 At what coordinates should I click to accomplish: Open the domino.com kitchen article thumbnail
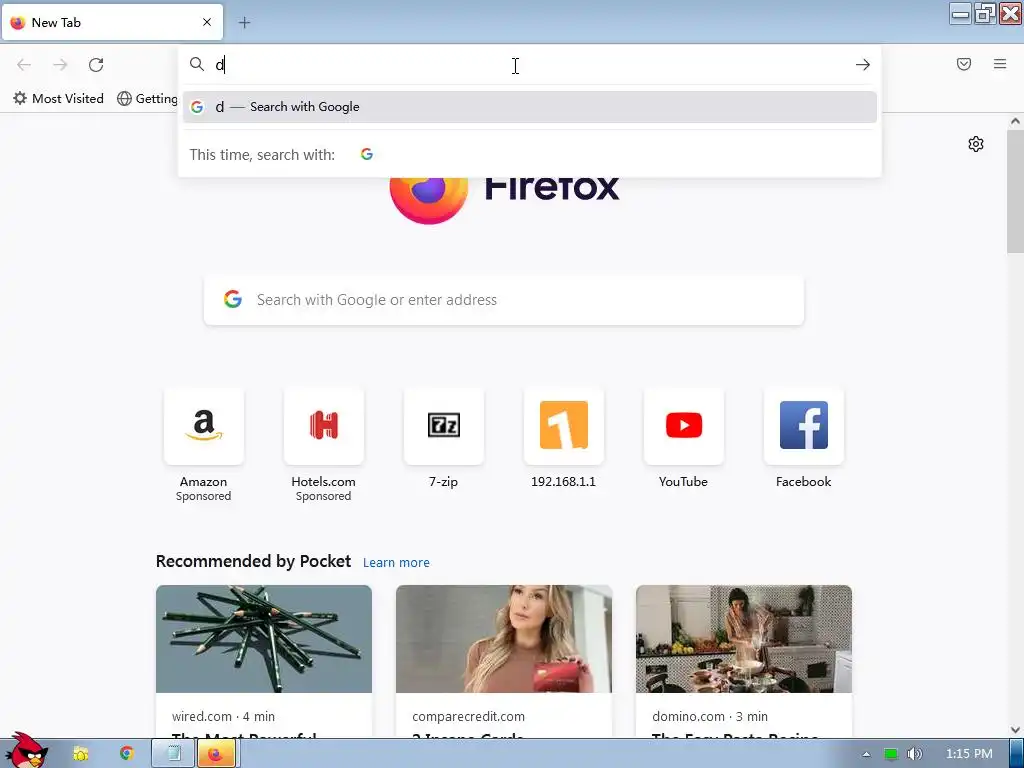tap(744, 639)
